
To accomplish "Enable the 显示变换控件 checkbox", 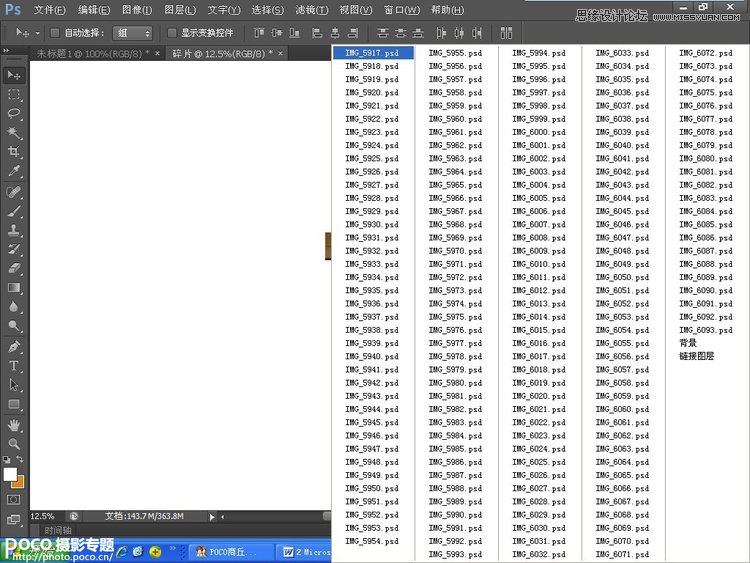I will 171,33.
